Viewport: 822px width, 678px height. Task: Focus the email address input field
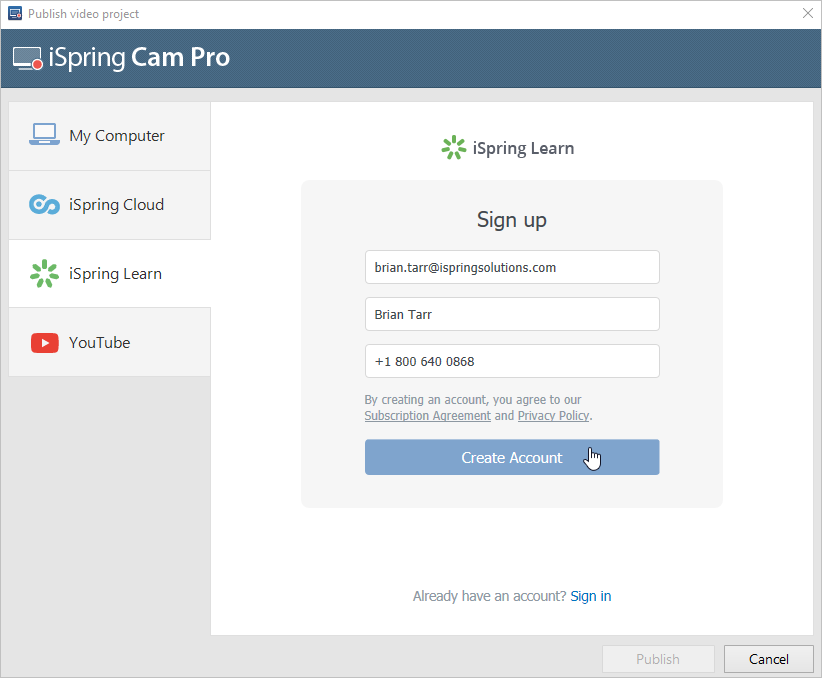pyautogui.click(x=511, y=267)
